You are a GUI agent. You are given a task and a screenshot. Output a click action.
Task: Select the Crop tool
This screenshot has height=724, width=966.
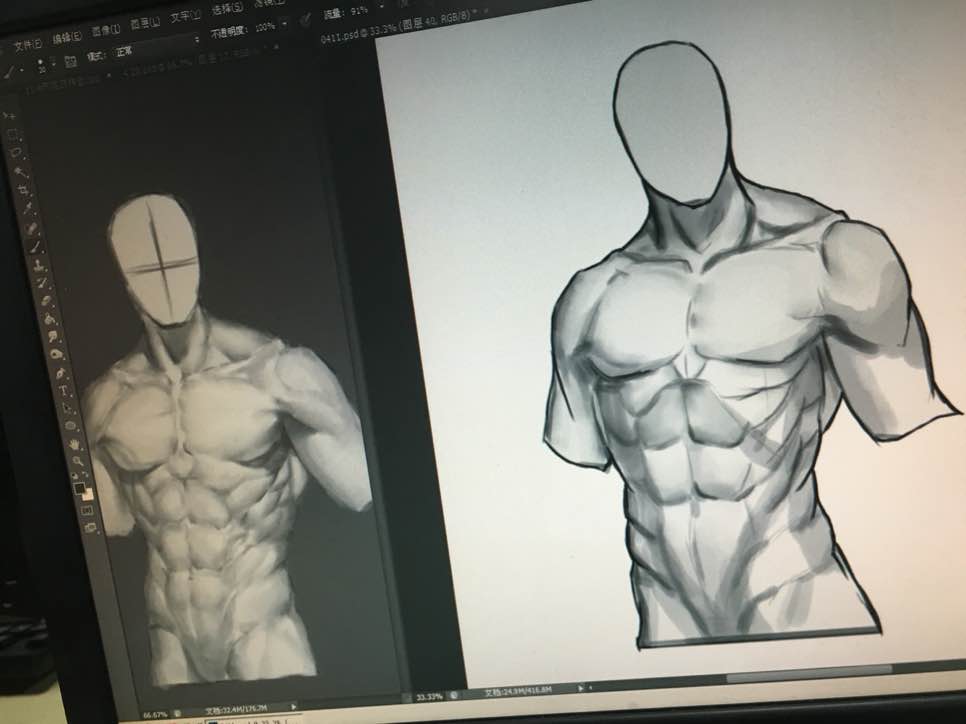coord(24,189)
